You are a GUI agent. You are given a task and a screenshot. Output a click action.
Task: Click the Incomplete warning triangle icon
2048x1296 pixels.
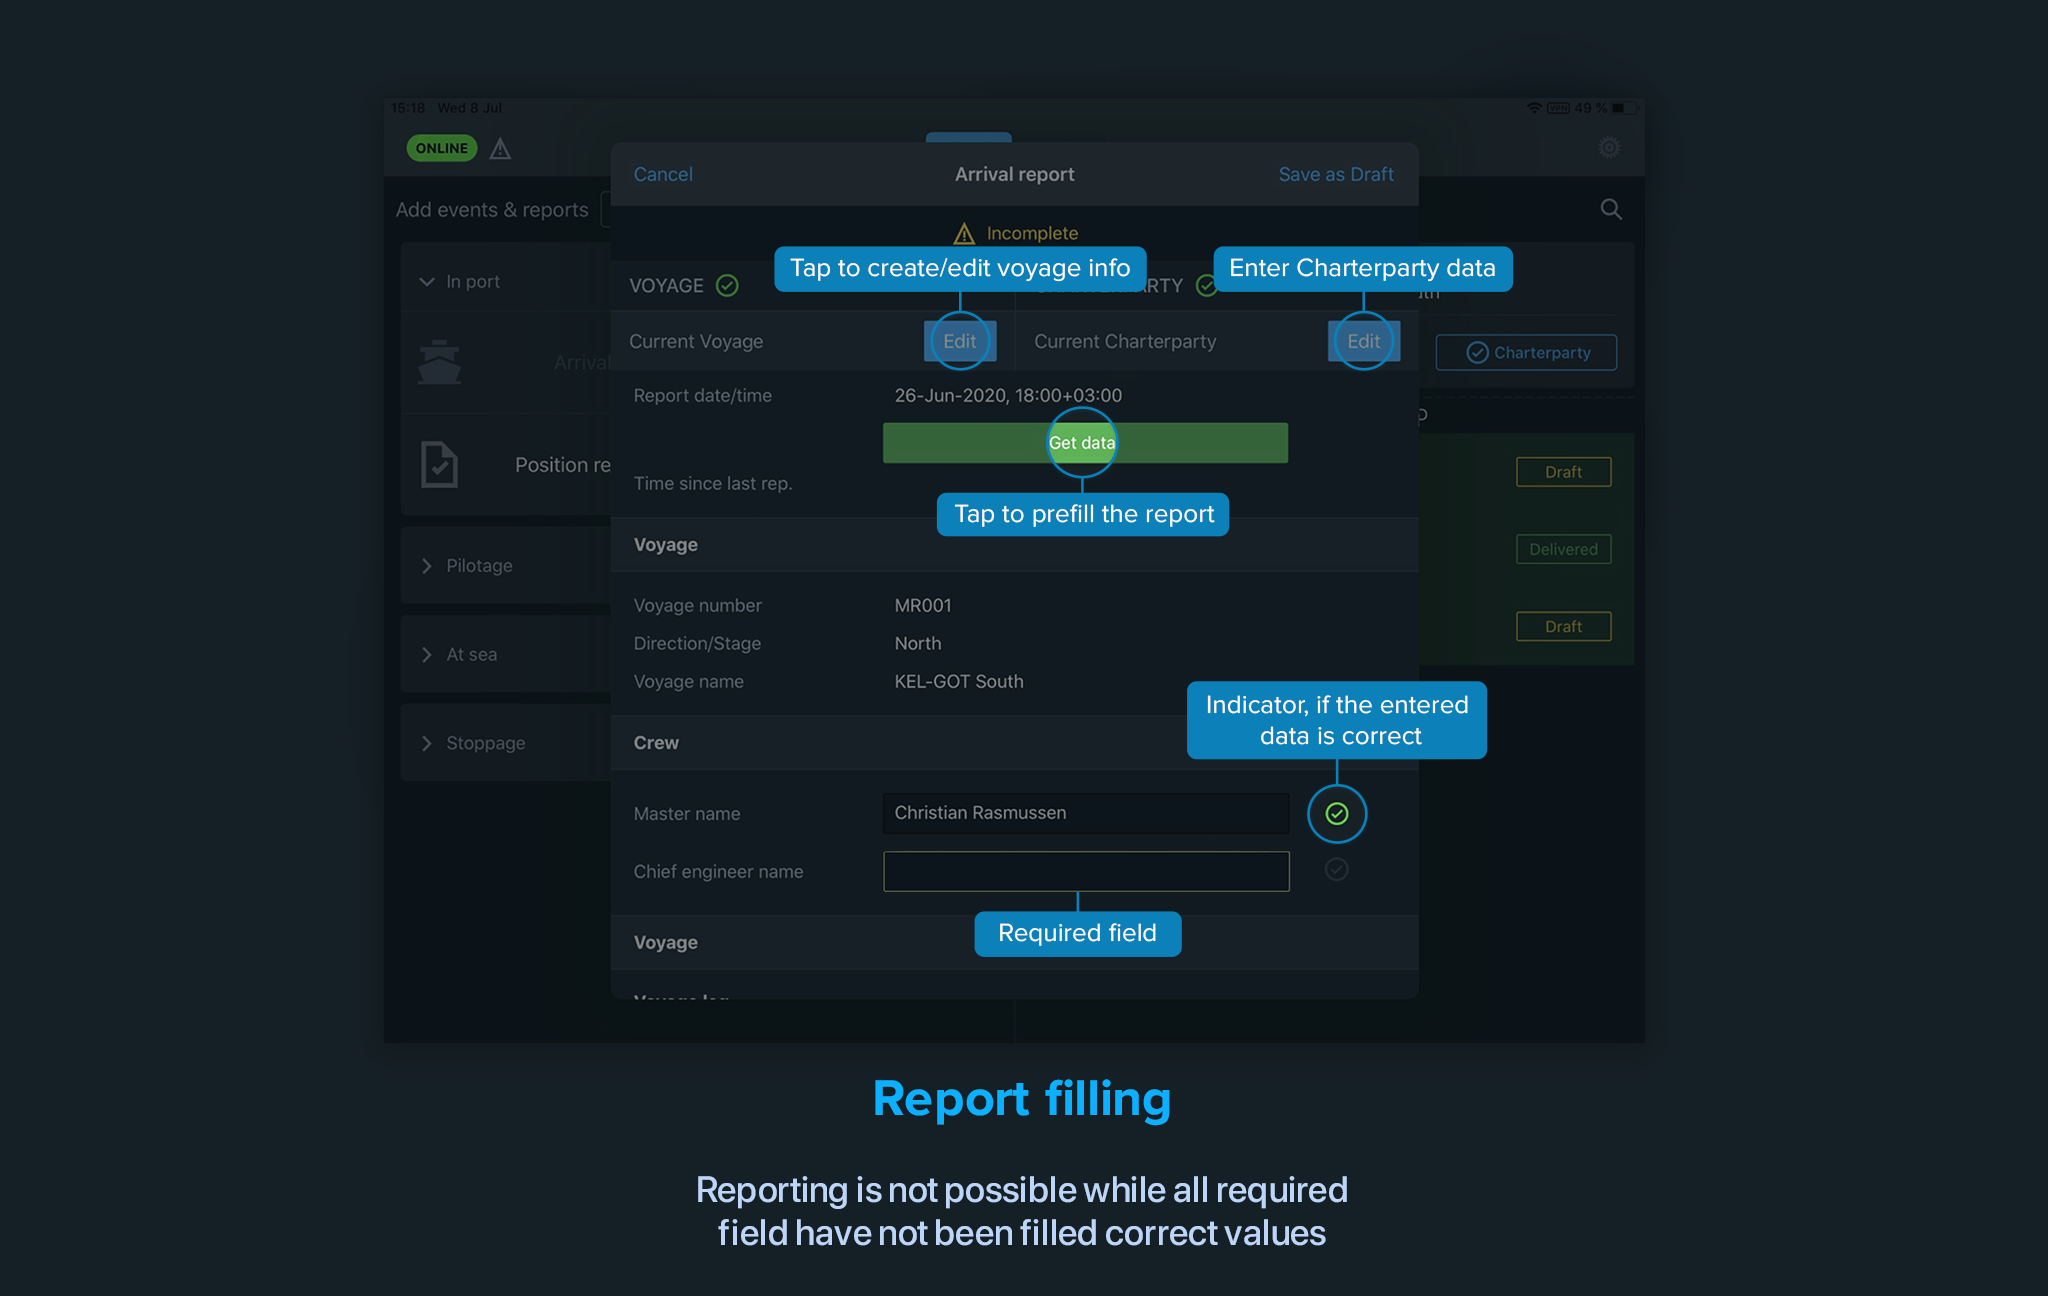[963, 234]
